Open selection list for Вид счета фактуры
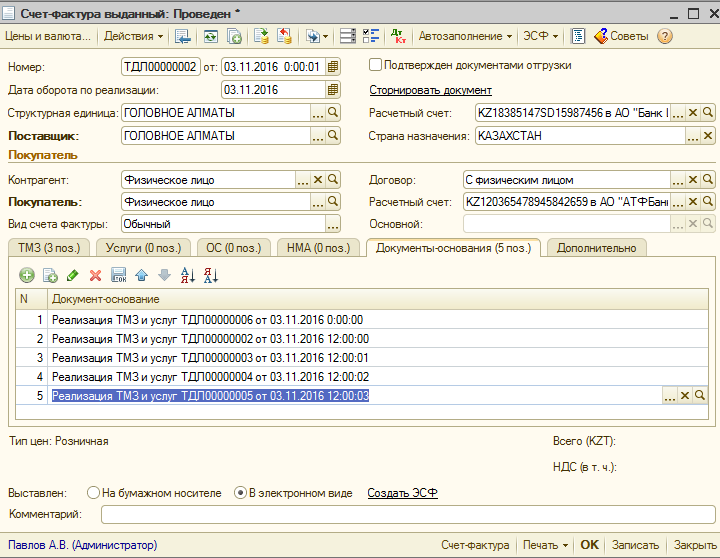Viewport: 720px width, 558px height. (x=333, y=224)
